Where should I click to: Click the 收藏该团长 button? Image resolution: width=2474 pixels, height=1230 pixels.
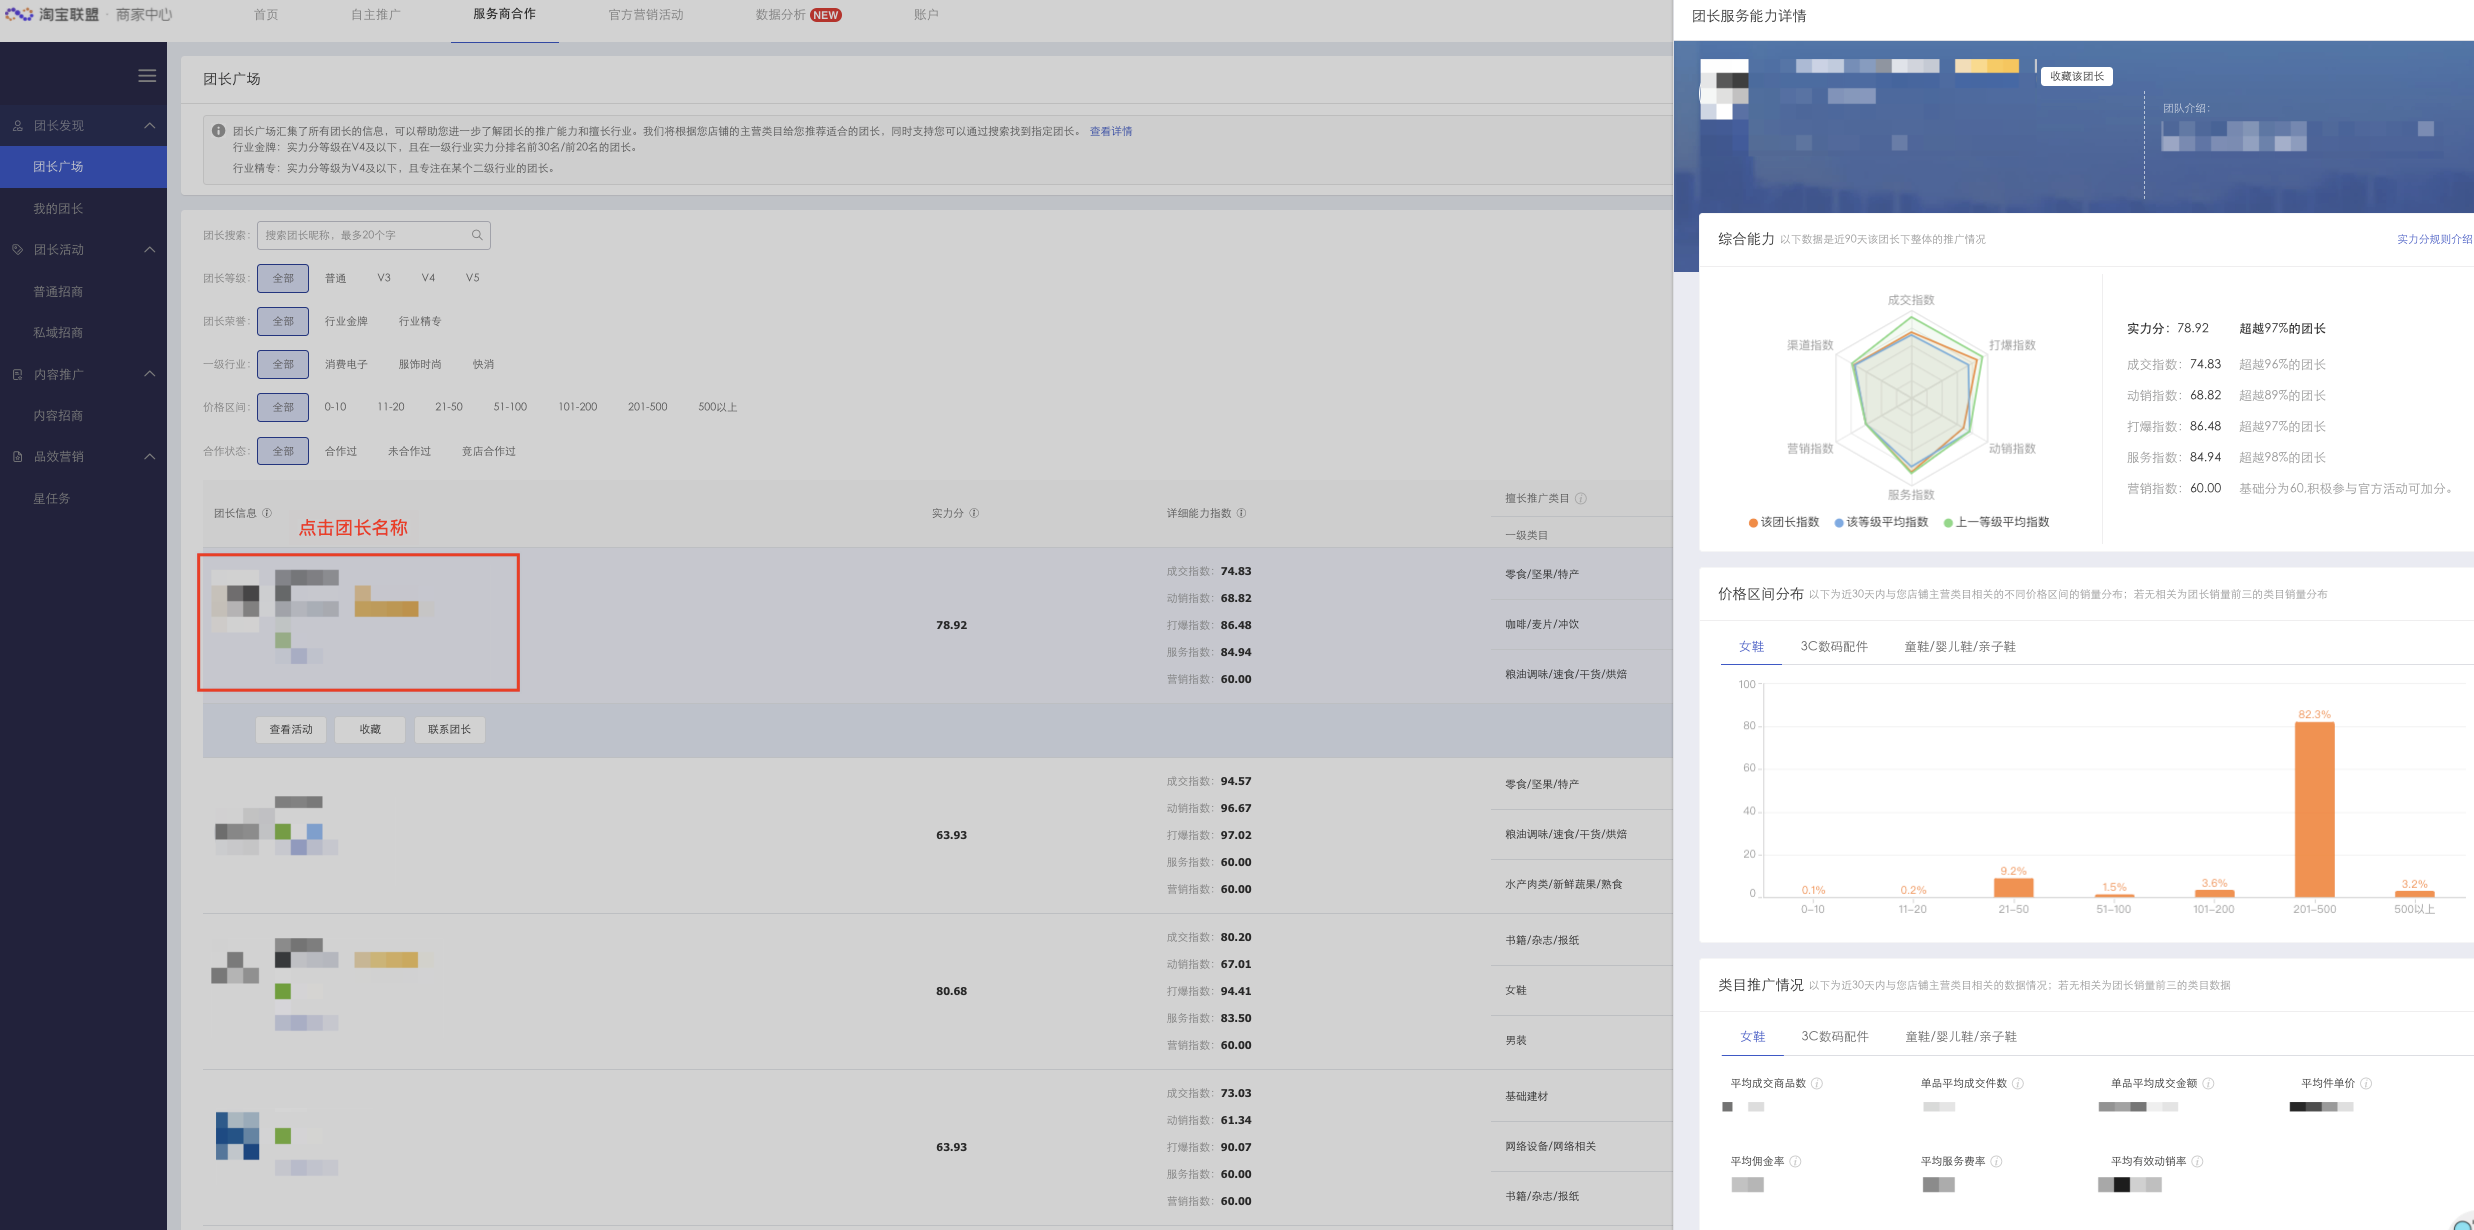(2077, 76)
